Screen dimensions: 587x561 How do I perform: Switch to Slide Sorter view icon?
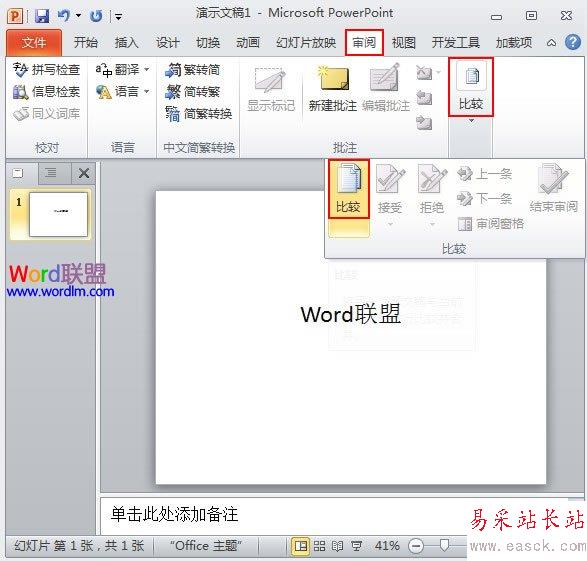[319, 546]
